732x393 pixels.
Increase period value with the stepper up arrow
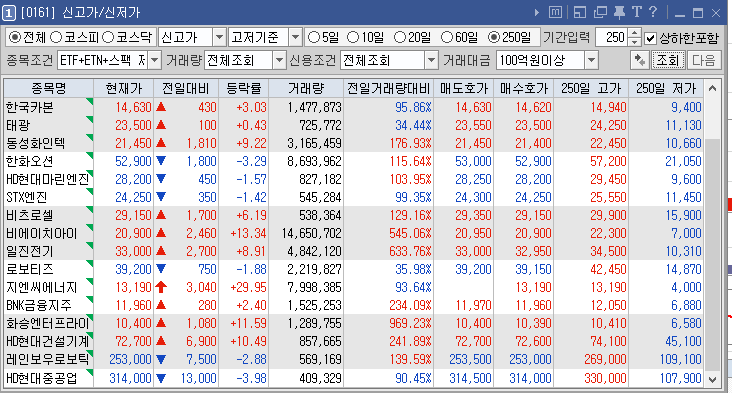click(x=634, y=33)
